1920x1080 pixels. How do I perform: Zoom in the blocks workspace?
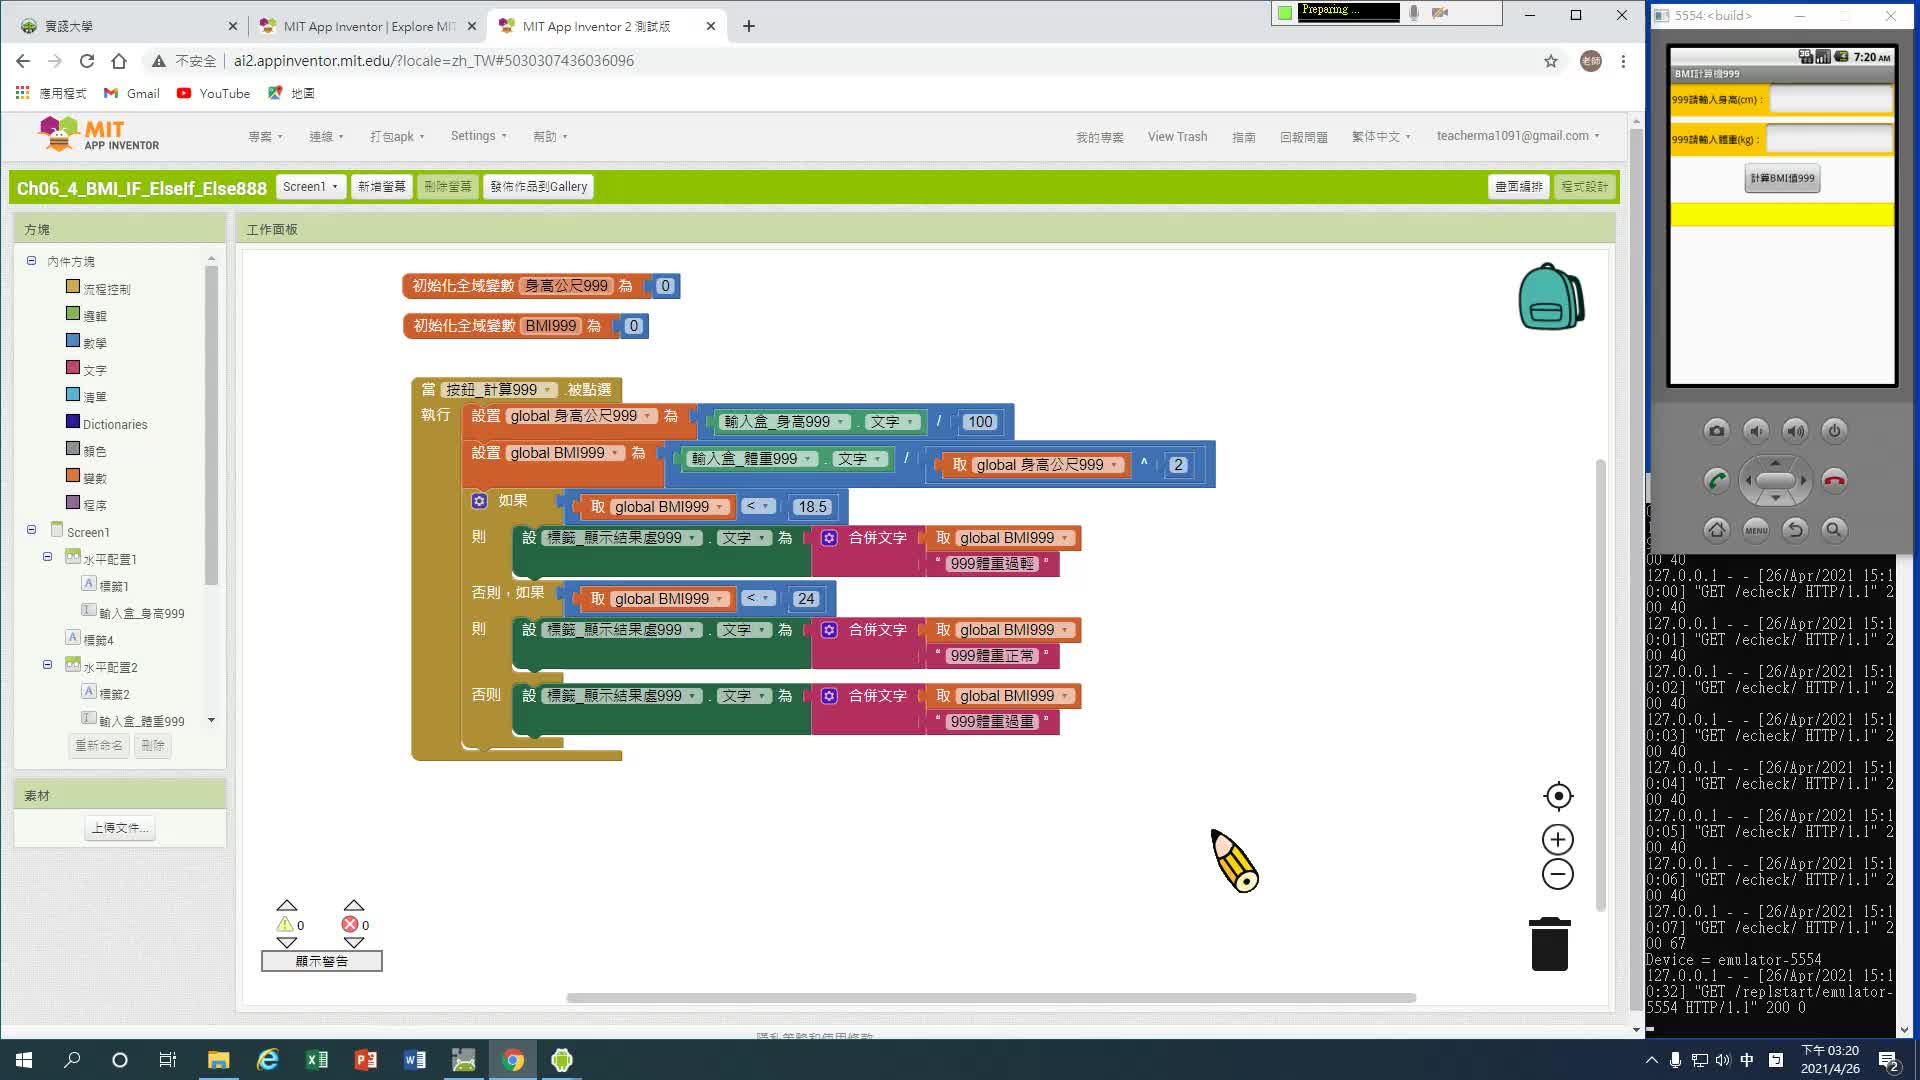1558,840
